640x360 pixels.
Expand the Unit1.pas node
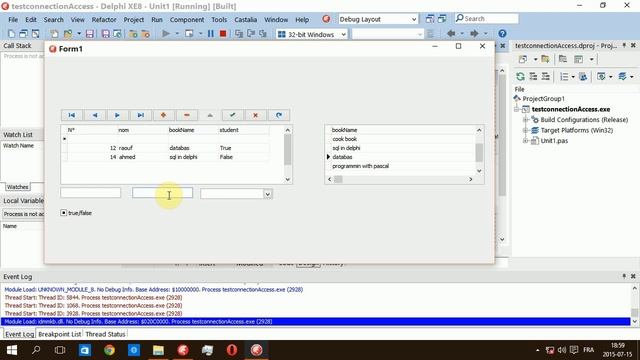(526, 141)
